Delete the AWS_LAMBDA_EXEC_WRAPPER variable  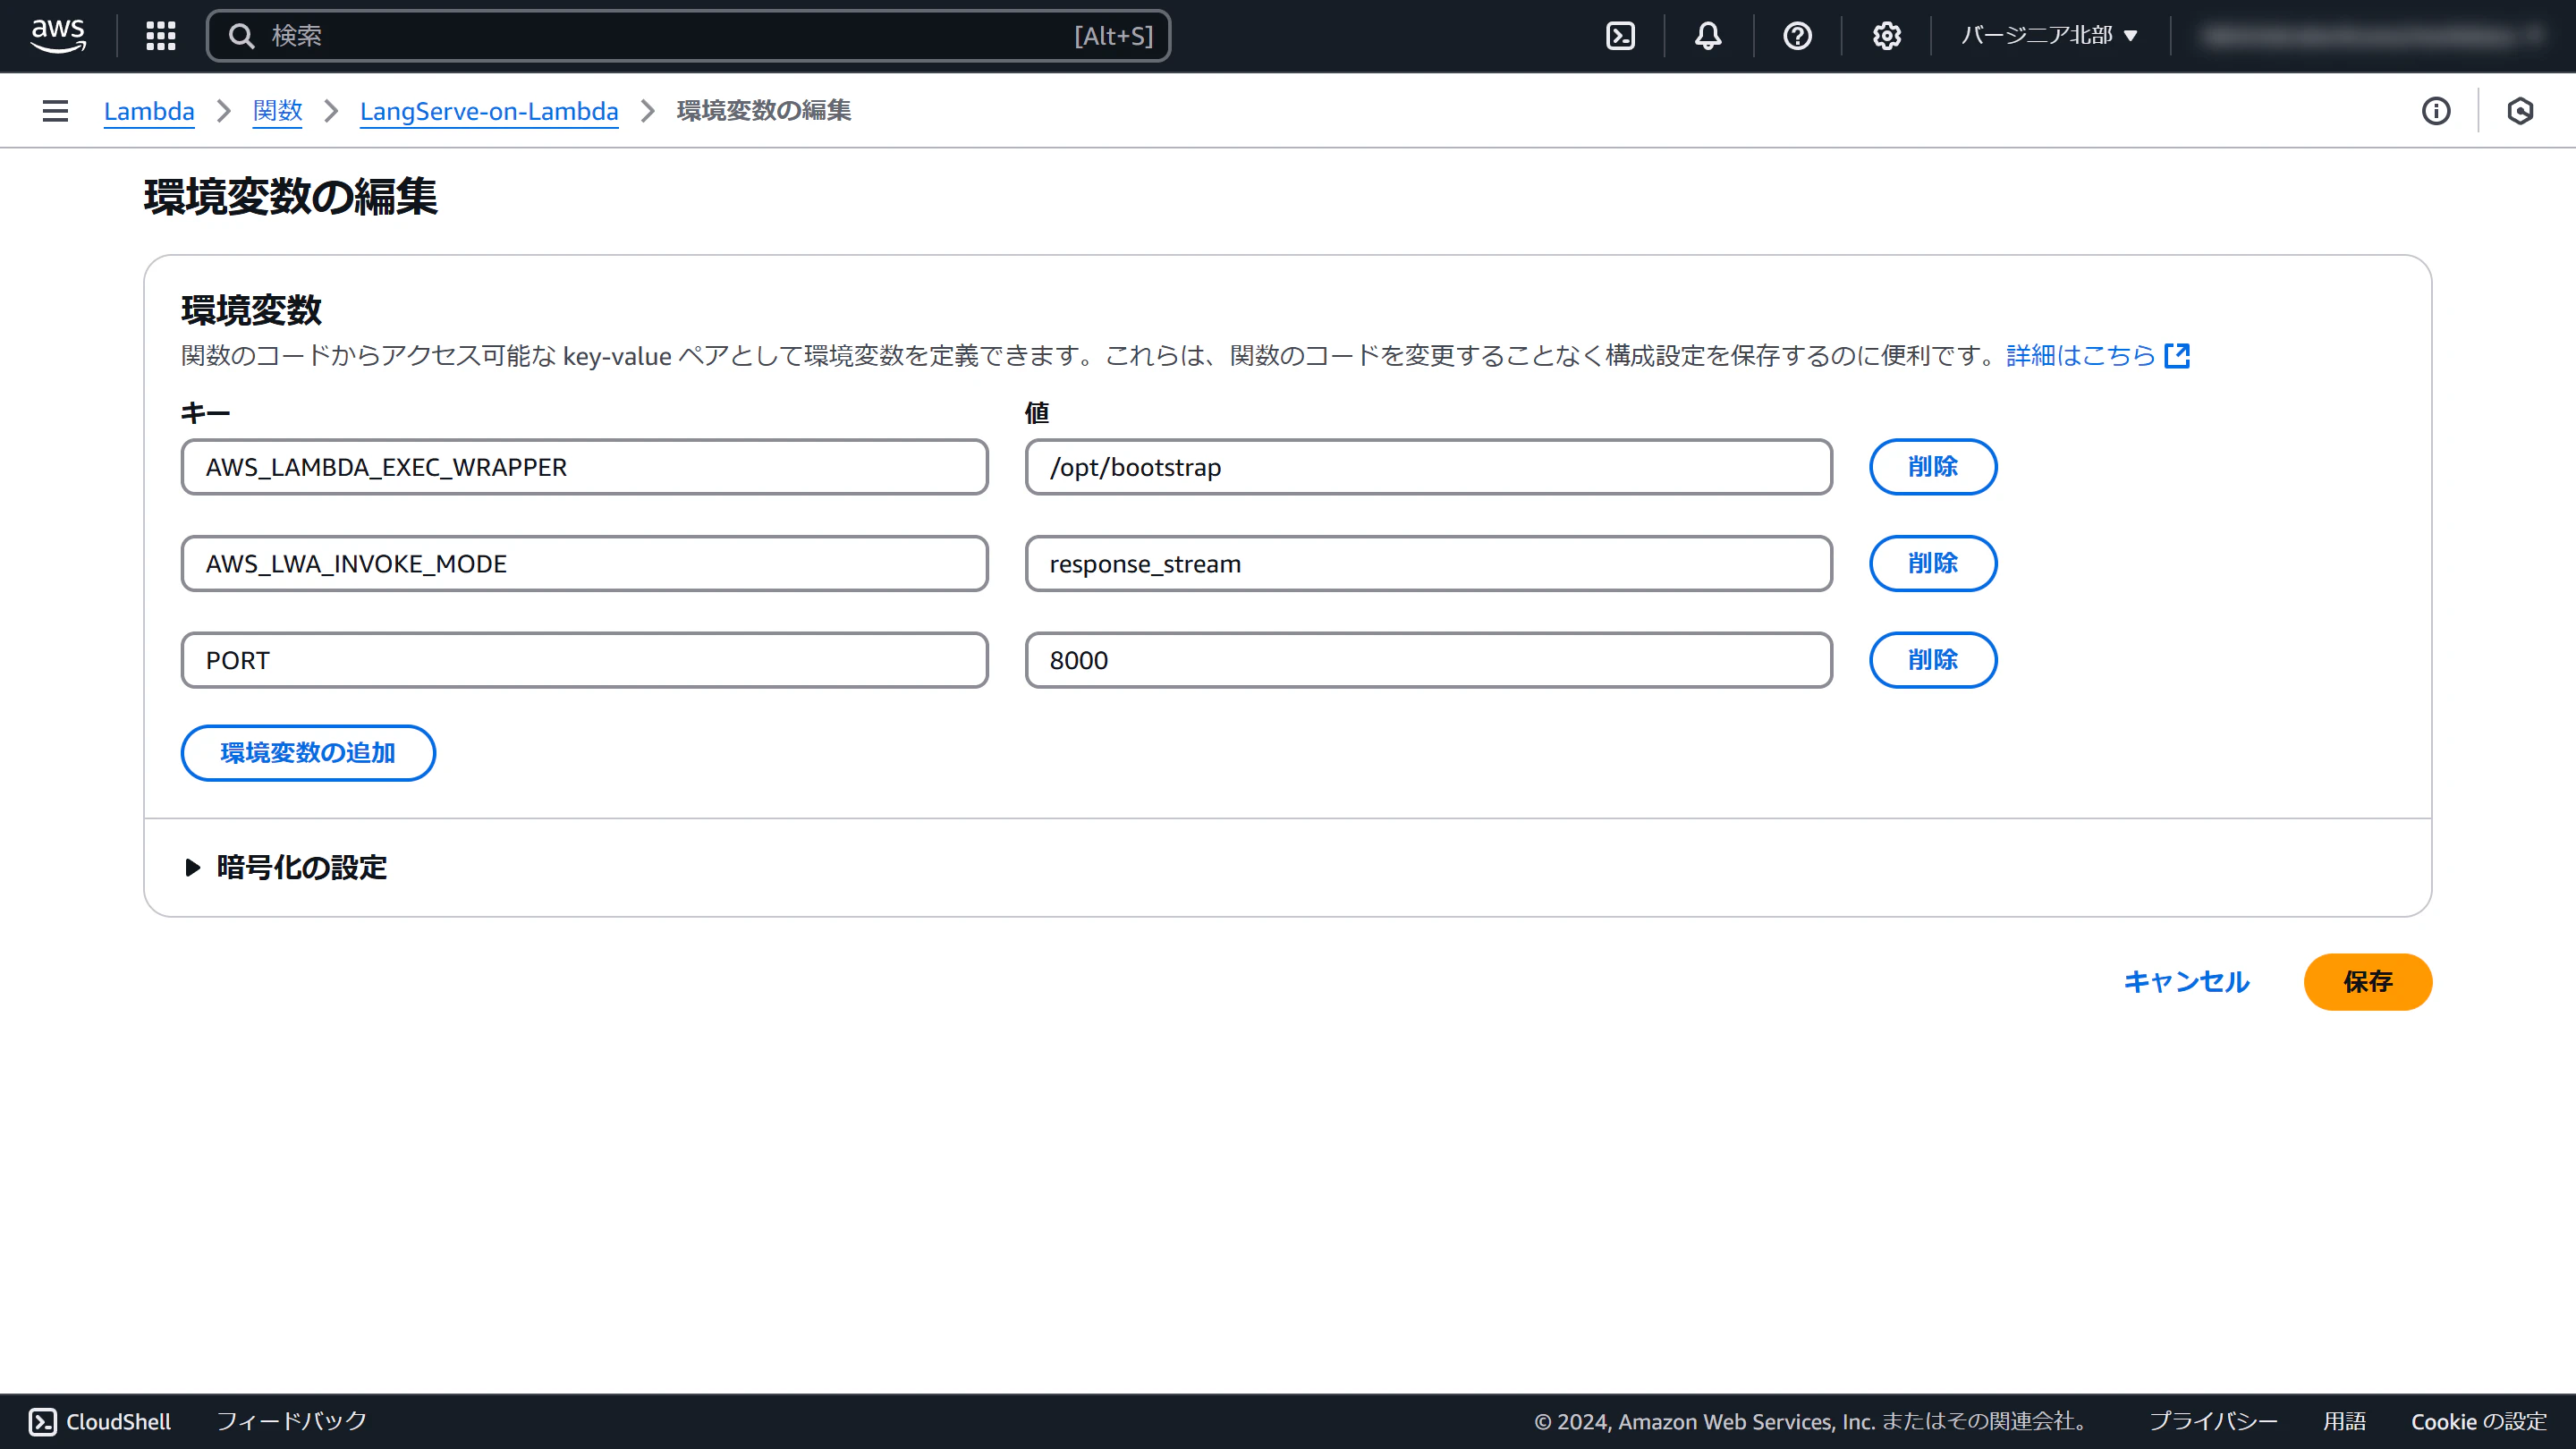[x=1933, y=467]
